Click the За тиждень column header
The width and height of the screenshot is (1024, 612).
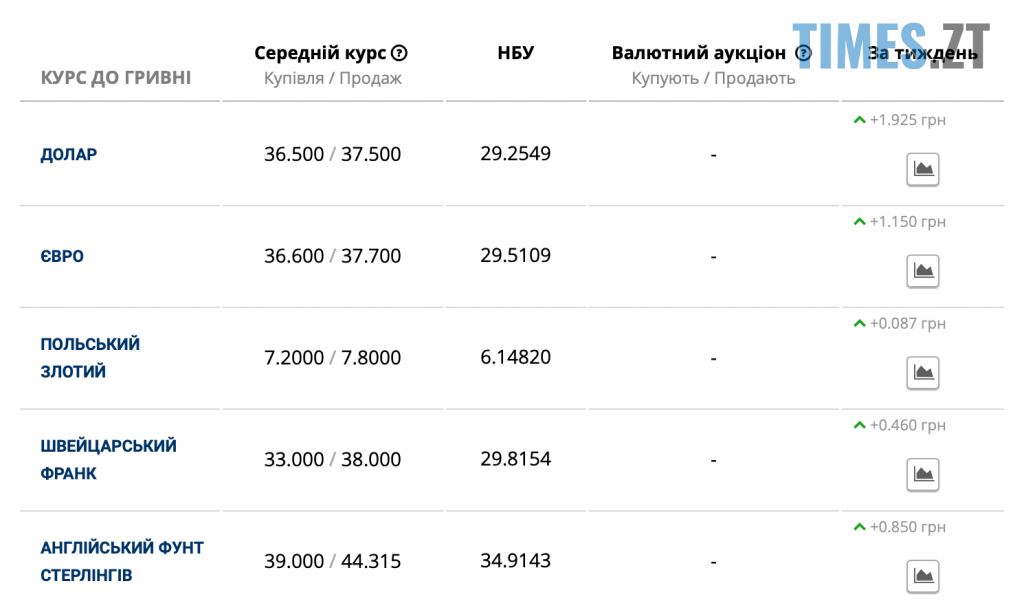922,54
